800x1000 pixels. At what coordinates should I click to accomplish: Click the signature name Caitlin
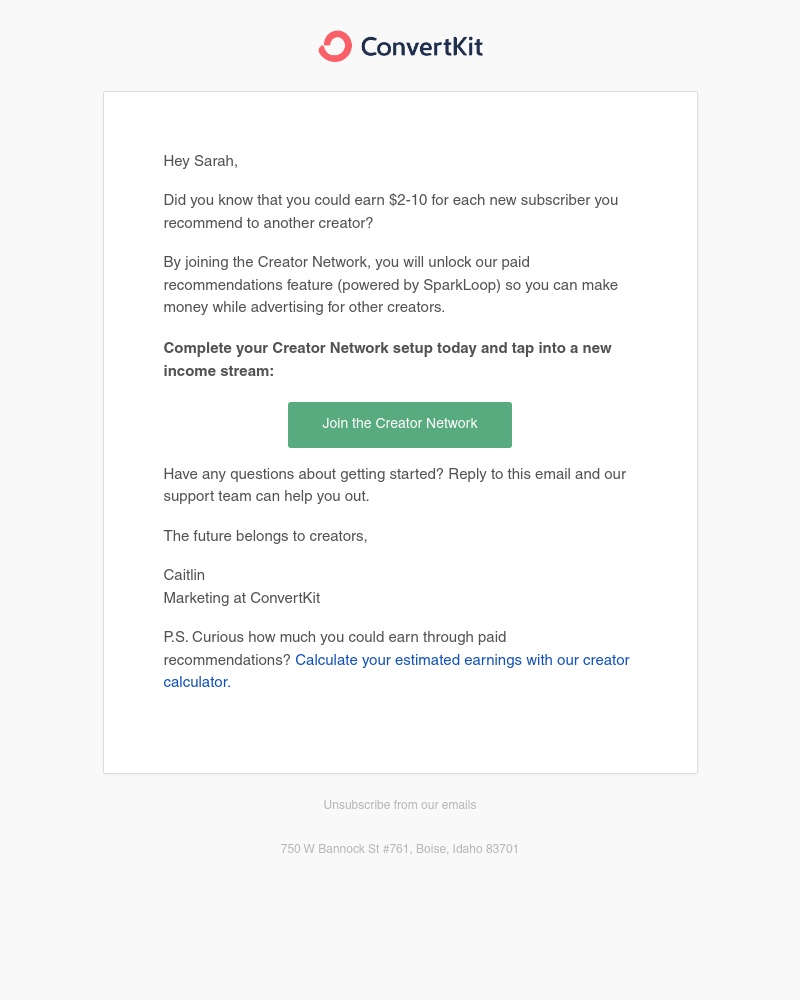click(184, 575)
